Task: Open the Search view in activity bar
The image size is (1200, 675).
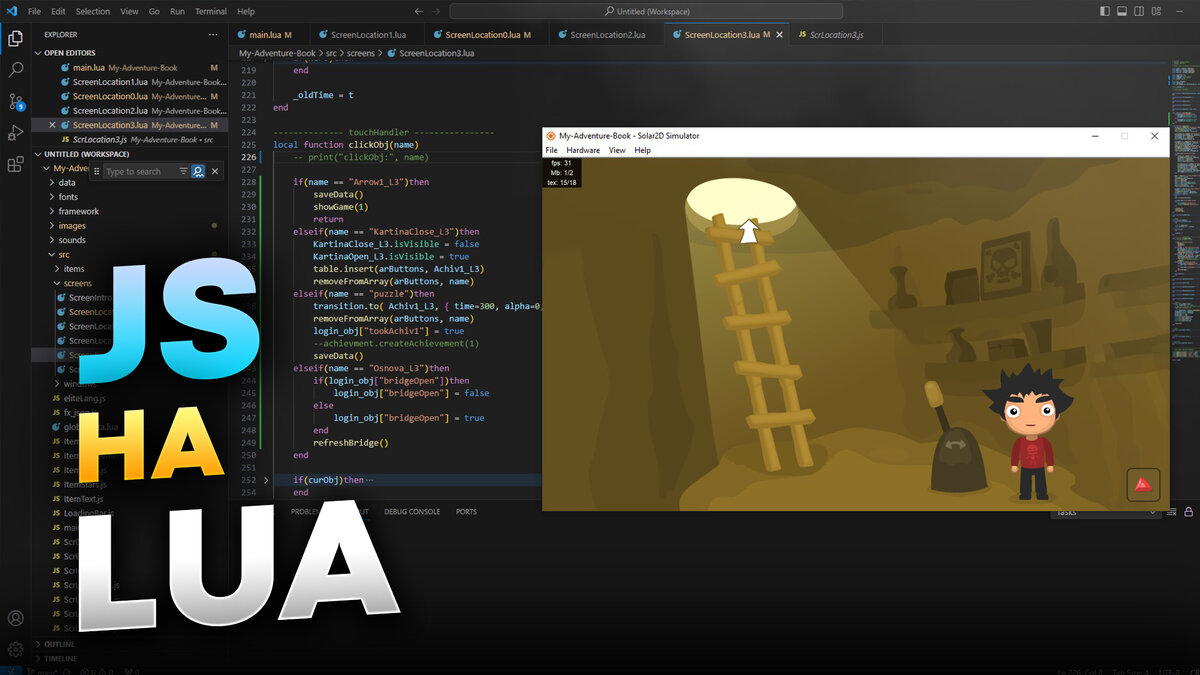Action: 16,70
